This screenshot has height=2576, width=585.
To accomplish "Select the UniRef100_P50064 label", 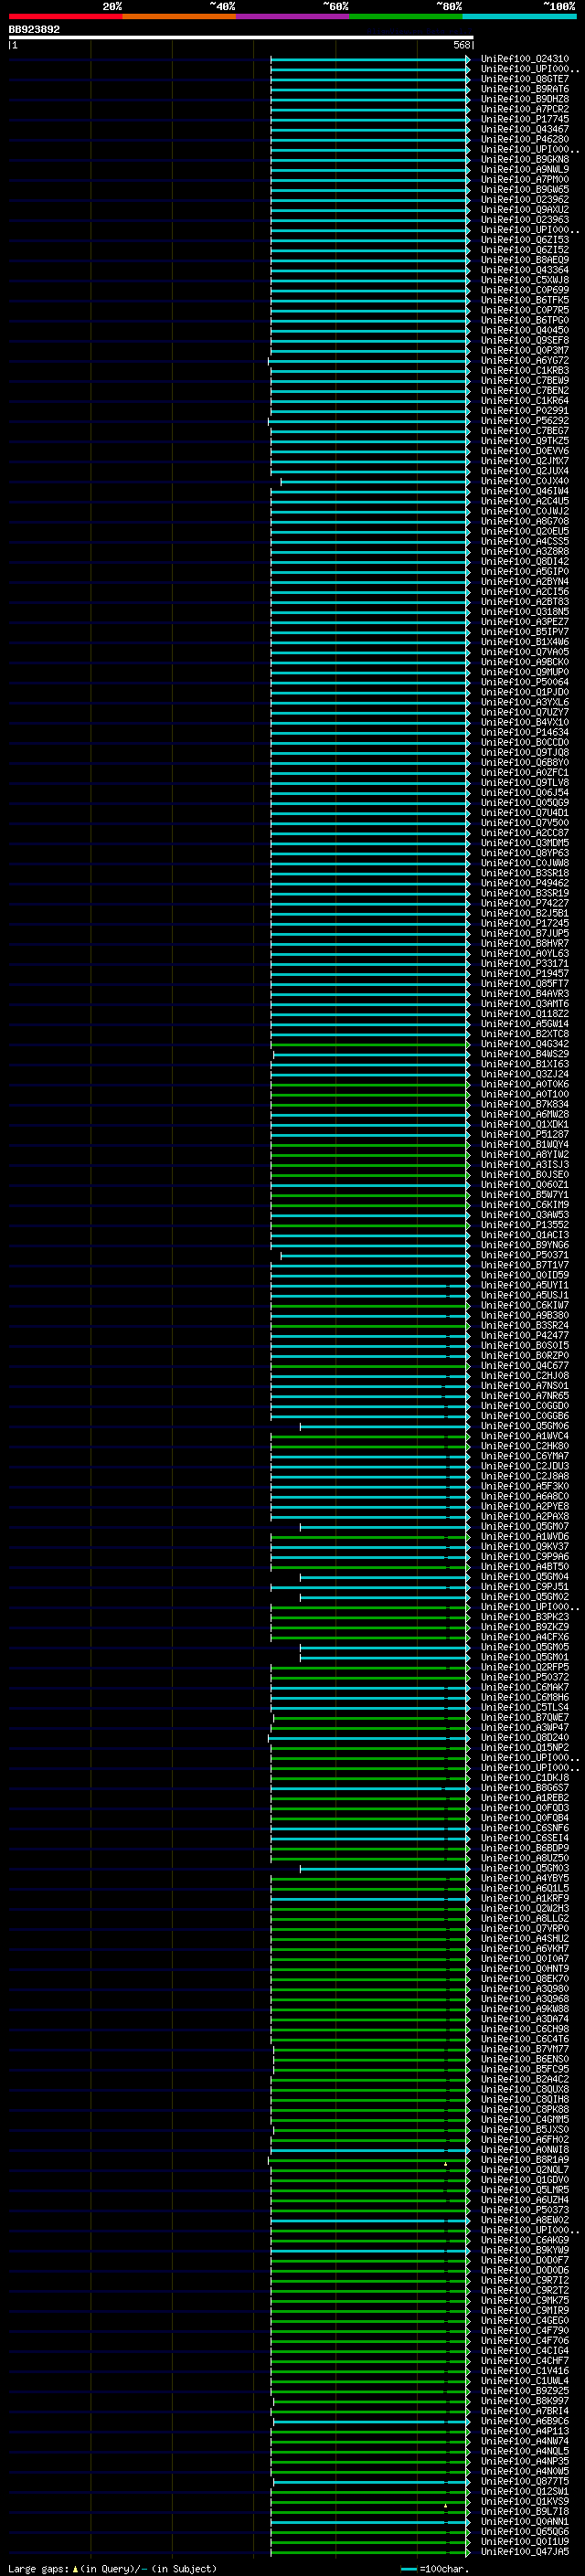I will coord(524,682).
